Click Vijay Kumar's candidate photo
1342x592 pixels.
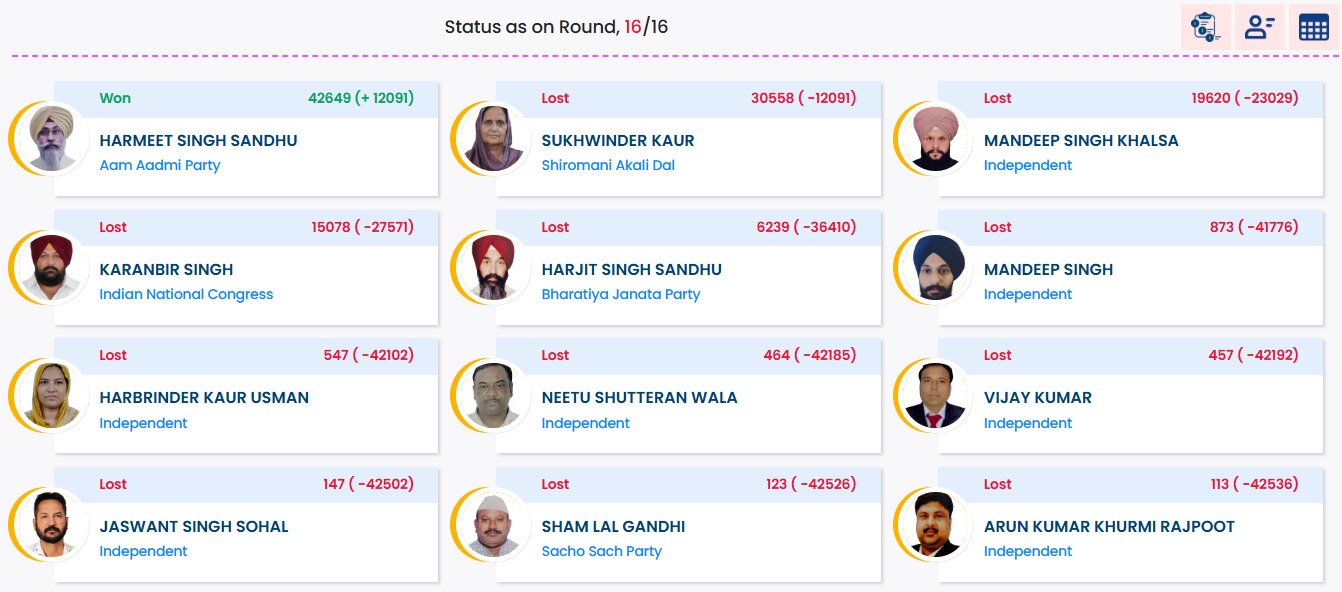coord(935,395)
